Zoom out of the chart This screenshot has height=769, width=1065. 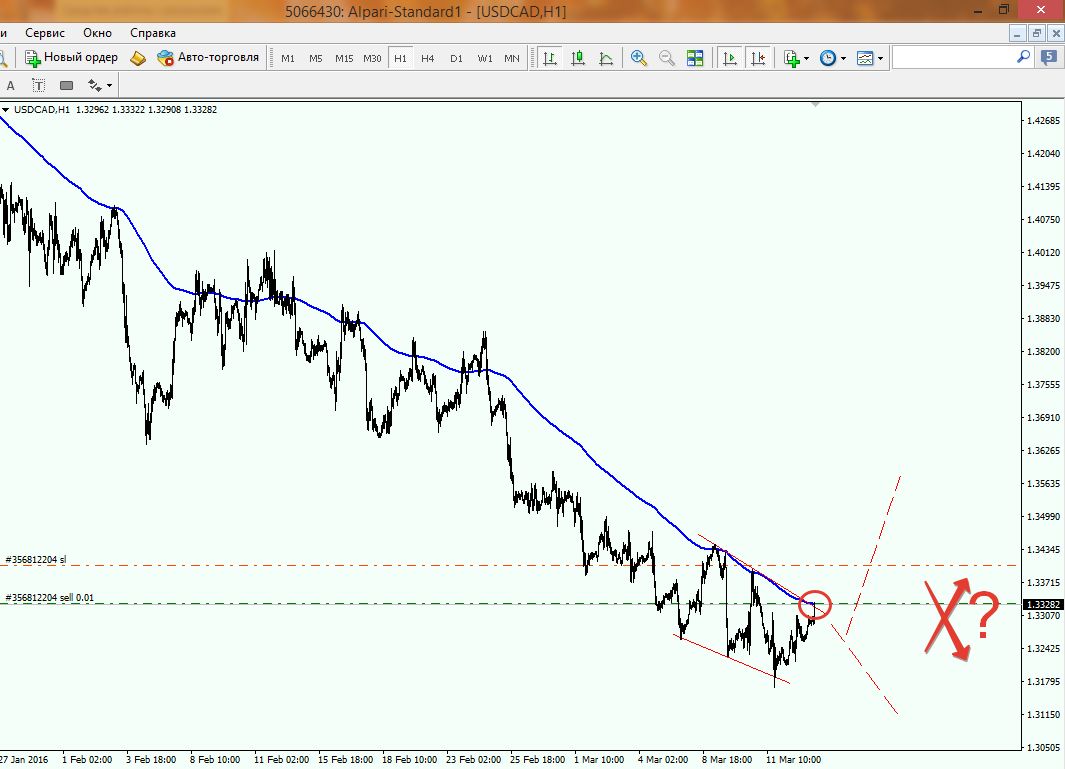(667, 58)
